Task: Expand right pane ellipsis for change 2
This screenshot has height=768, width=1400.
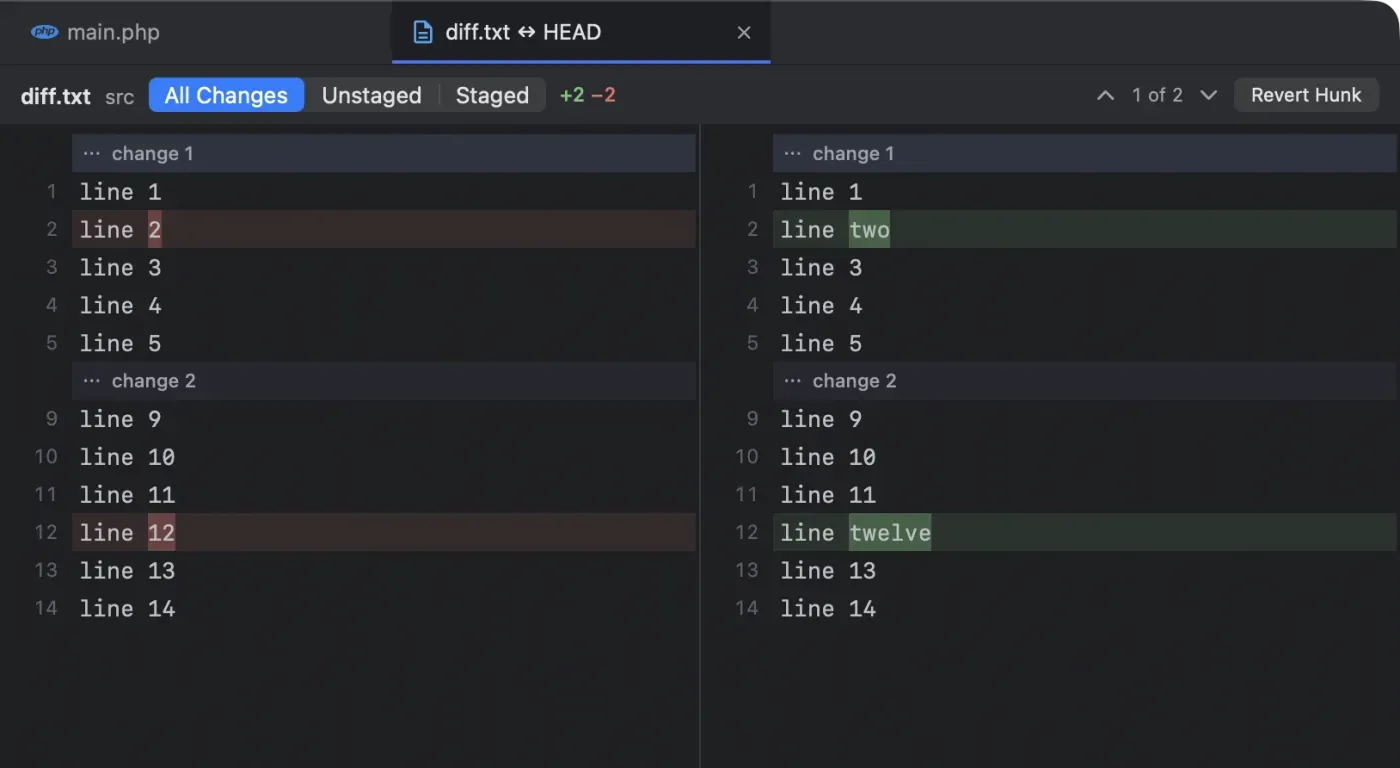Action: point(793,382)
